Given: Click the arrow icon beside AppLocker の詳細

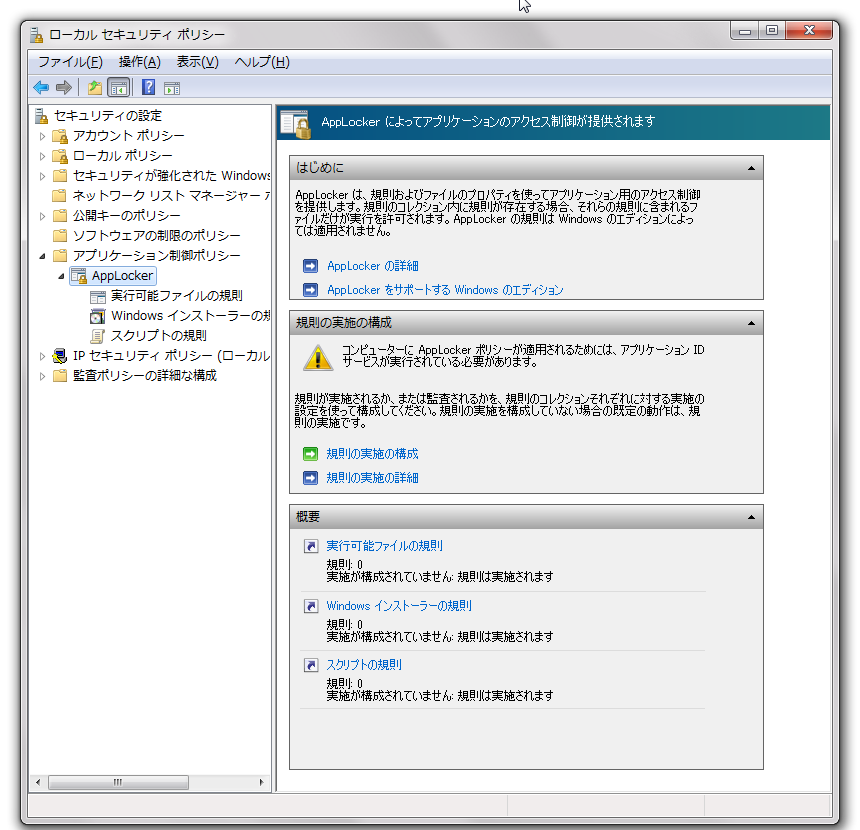Looking at the screenshot, I should pyautogui.click(x=310, y=266).
